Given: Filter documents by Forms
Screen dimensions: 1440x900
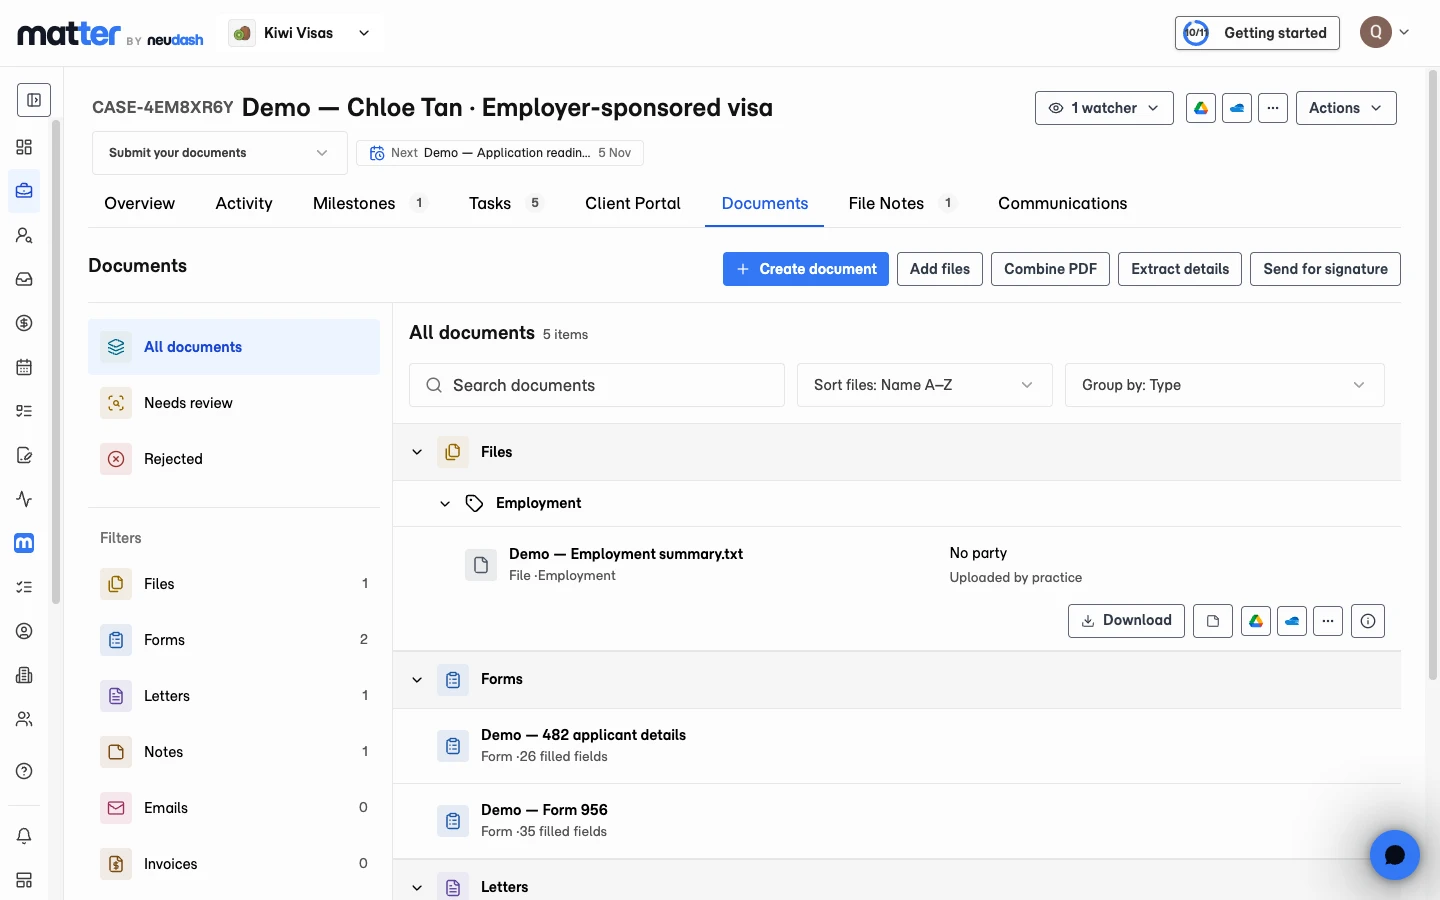Looking at the screenshot, I should tap(234, 640).
